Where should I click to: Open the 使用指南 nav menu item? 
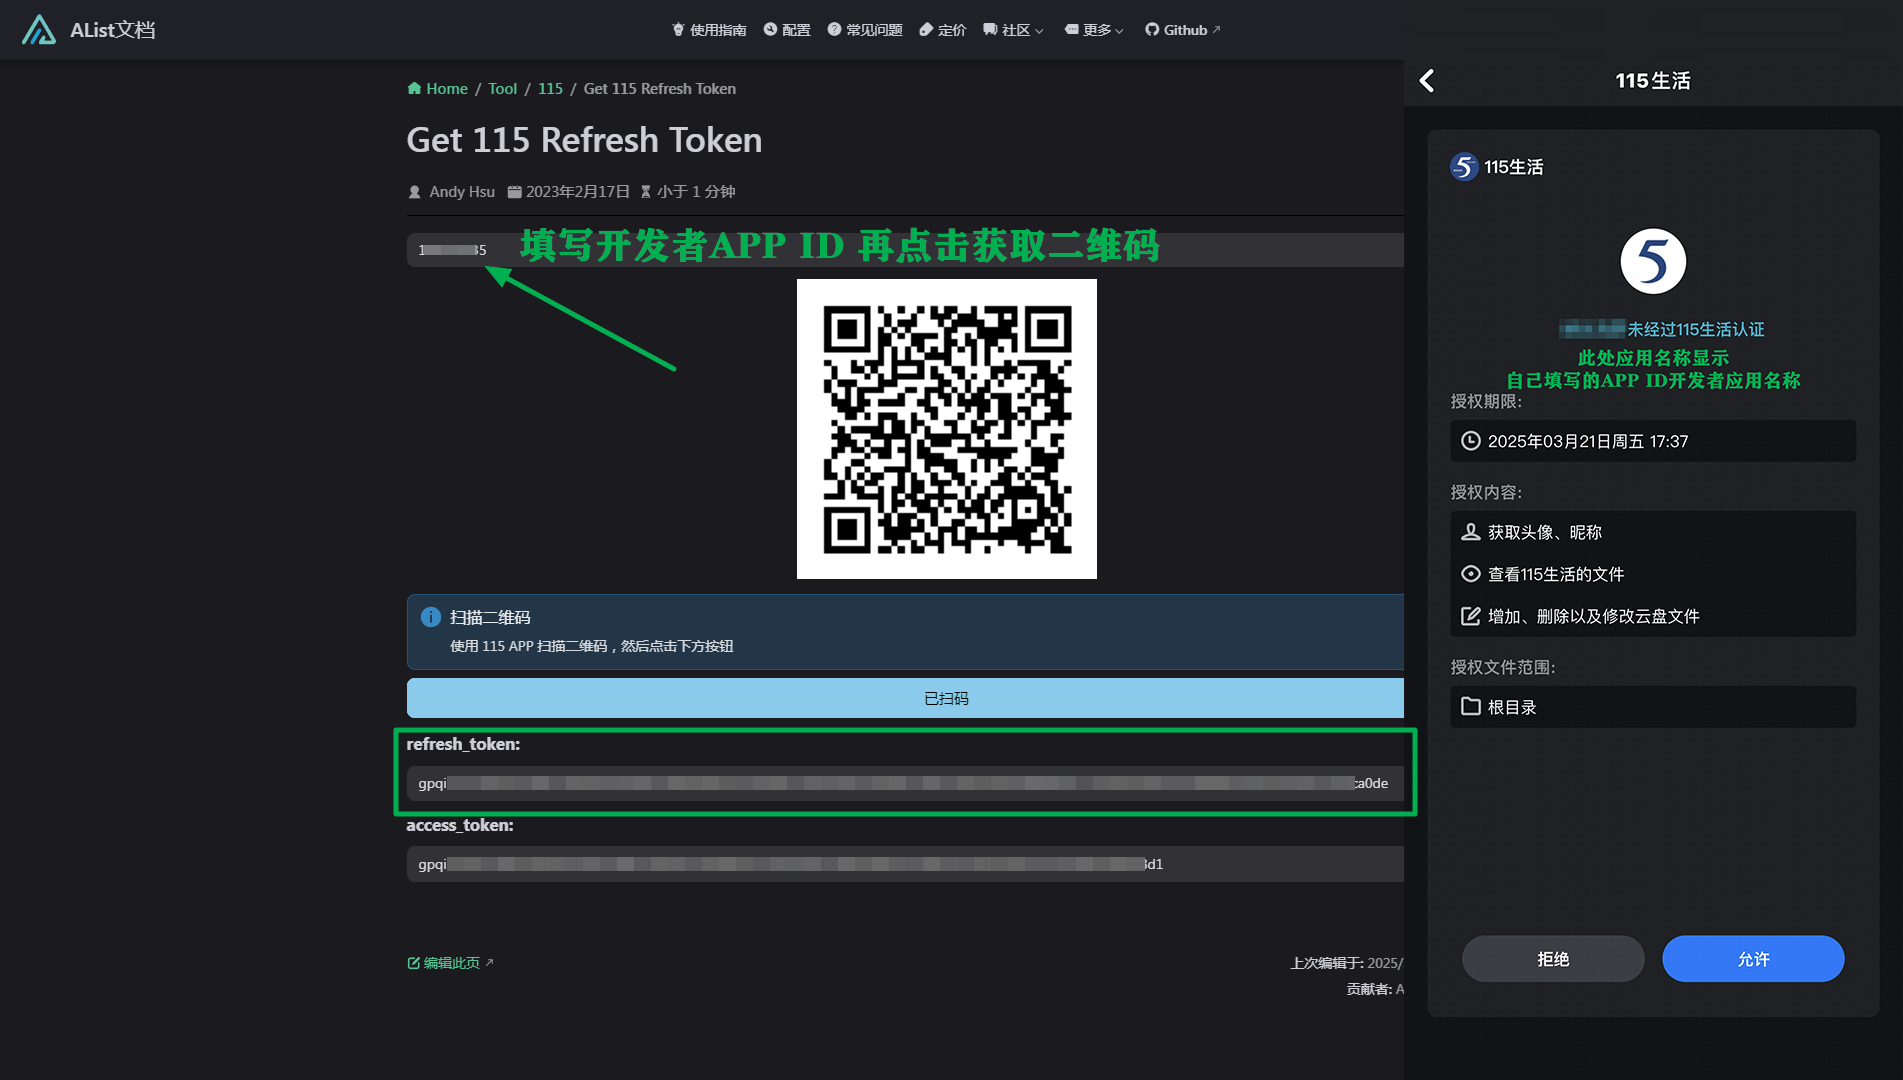click(709, 30)
